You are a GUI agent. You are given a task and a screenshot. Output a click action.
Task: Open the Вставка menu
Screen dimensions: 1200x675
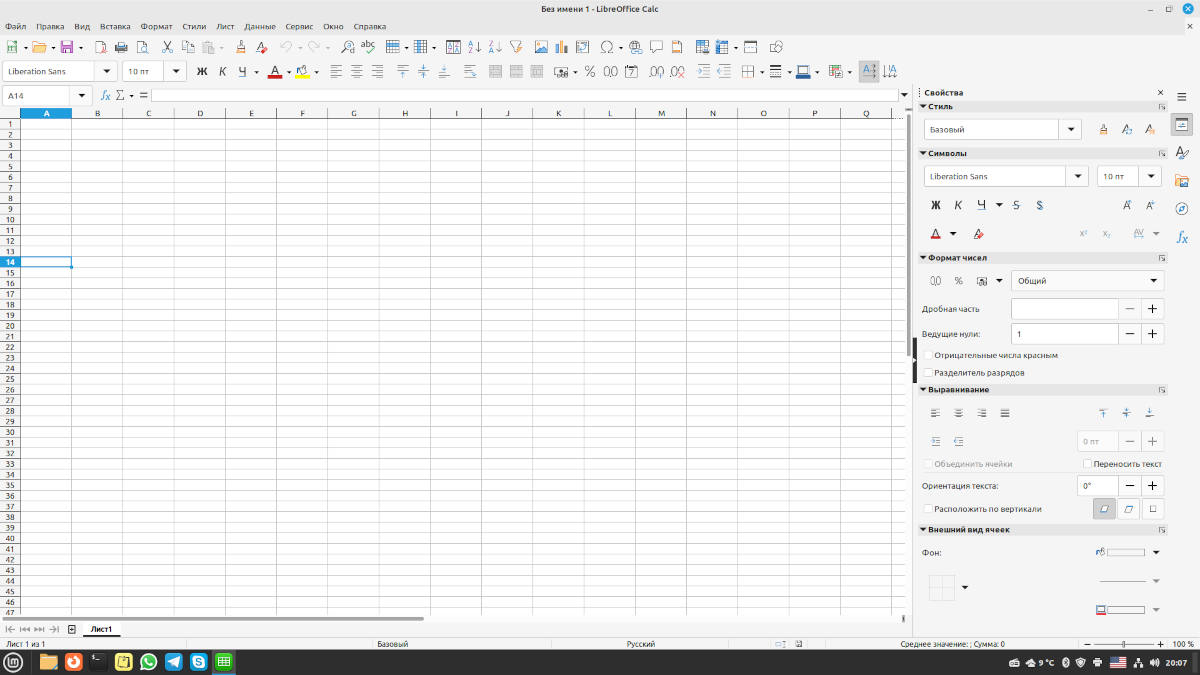(x=115, y=26)
